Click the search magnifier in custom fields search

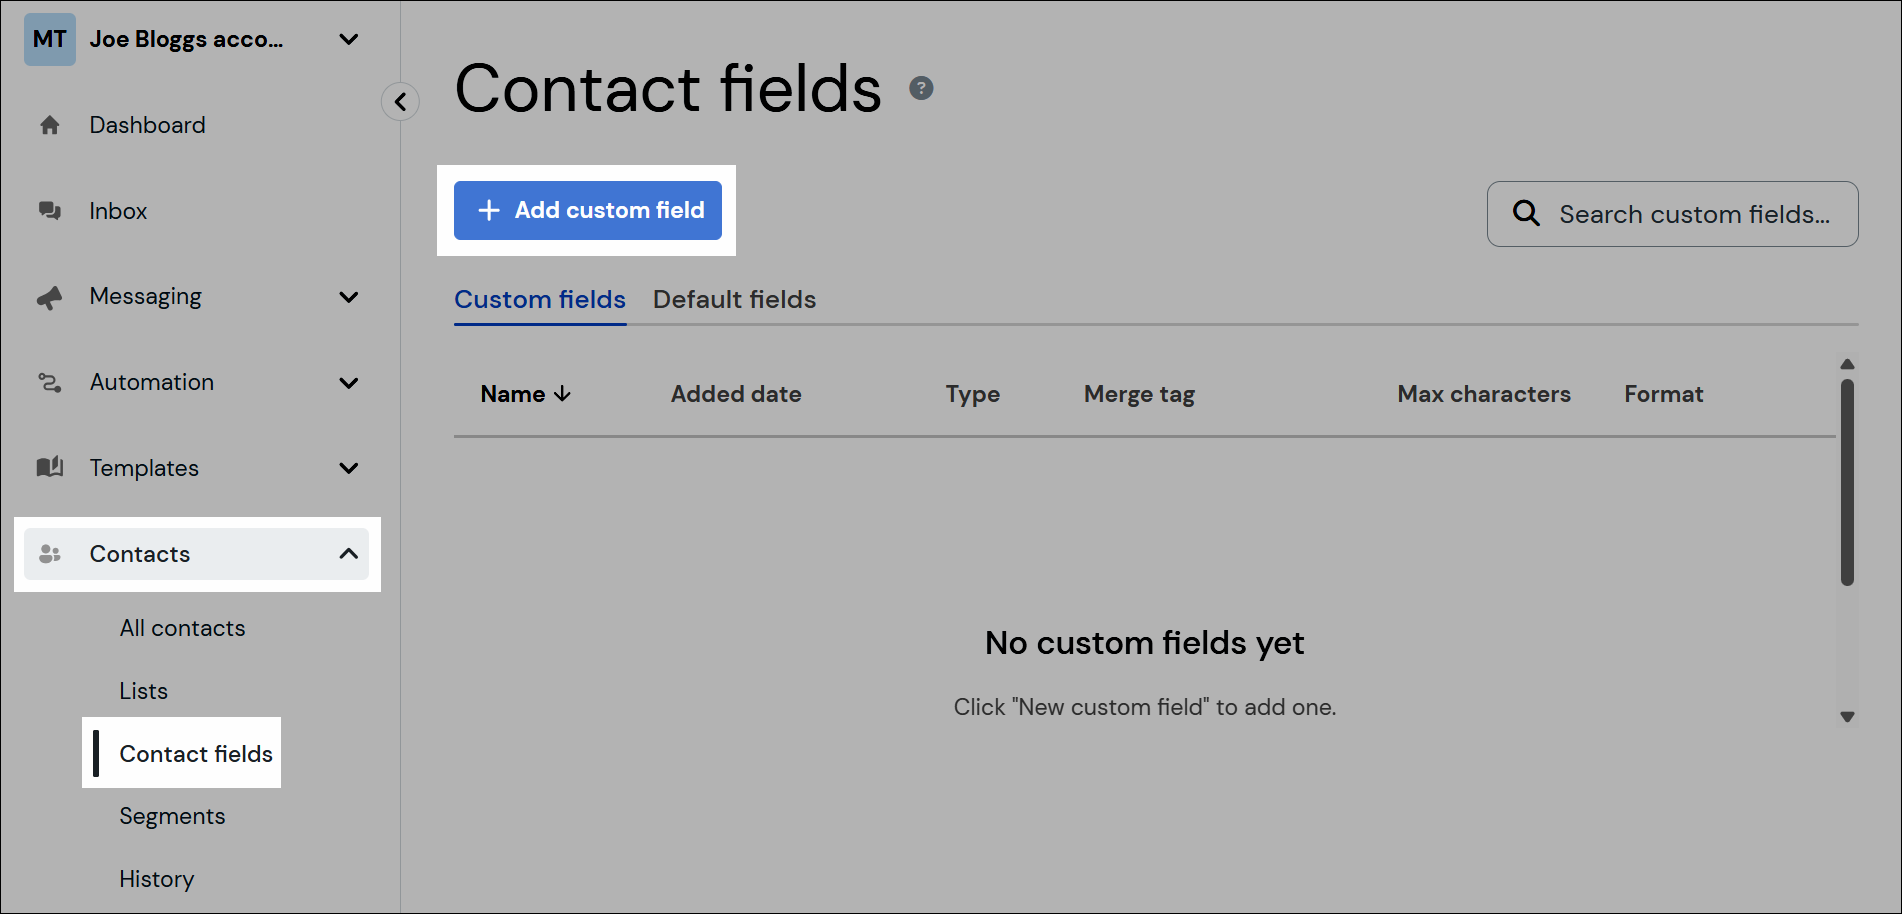(1525, 213)
